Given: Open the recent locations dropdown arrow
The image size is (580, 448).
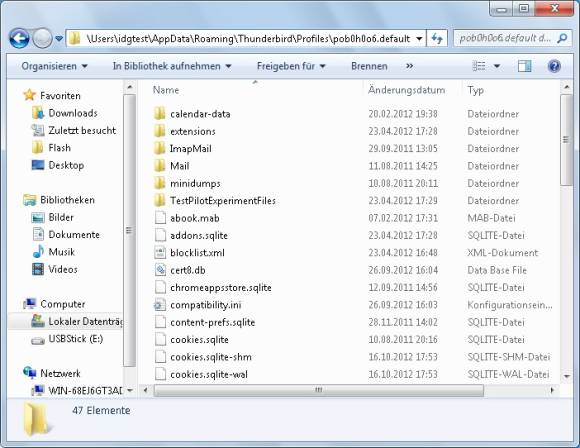Looking at the screenshot, I should 59,38.
